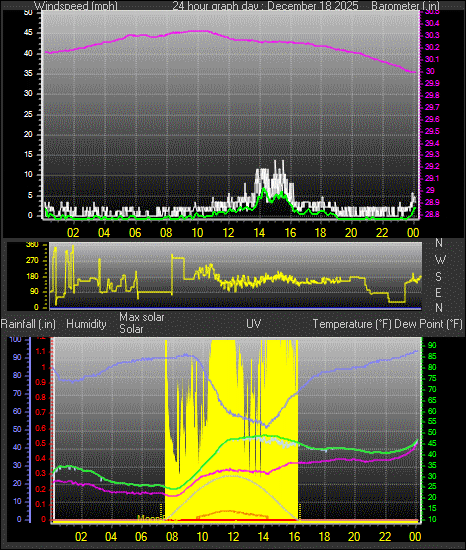Select the 30.2 barometer axis value

pos(432,47)
